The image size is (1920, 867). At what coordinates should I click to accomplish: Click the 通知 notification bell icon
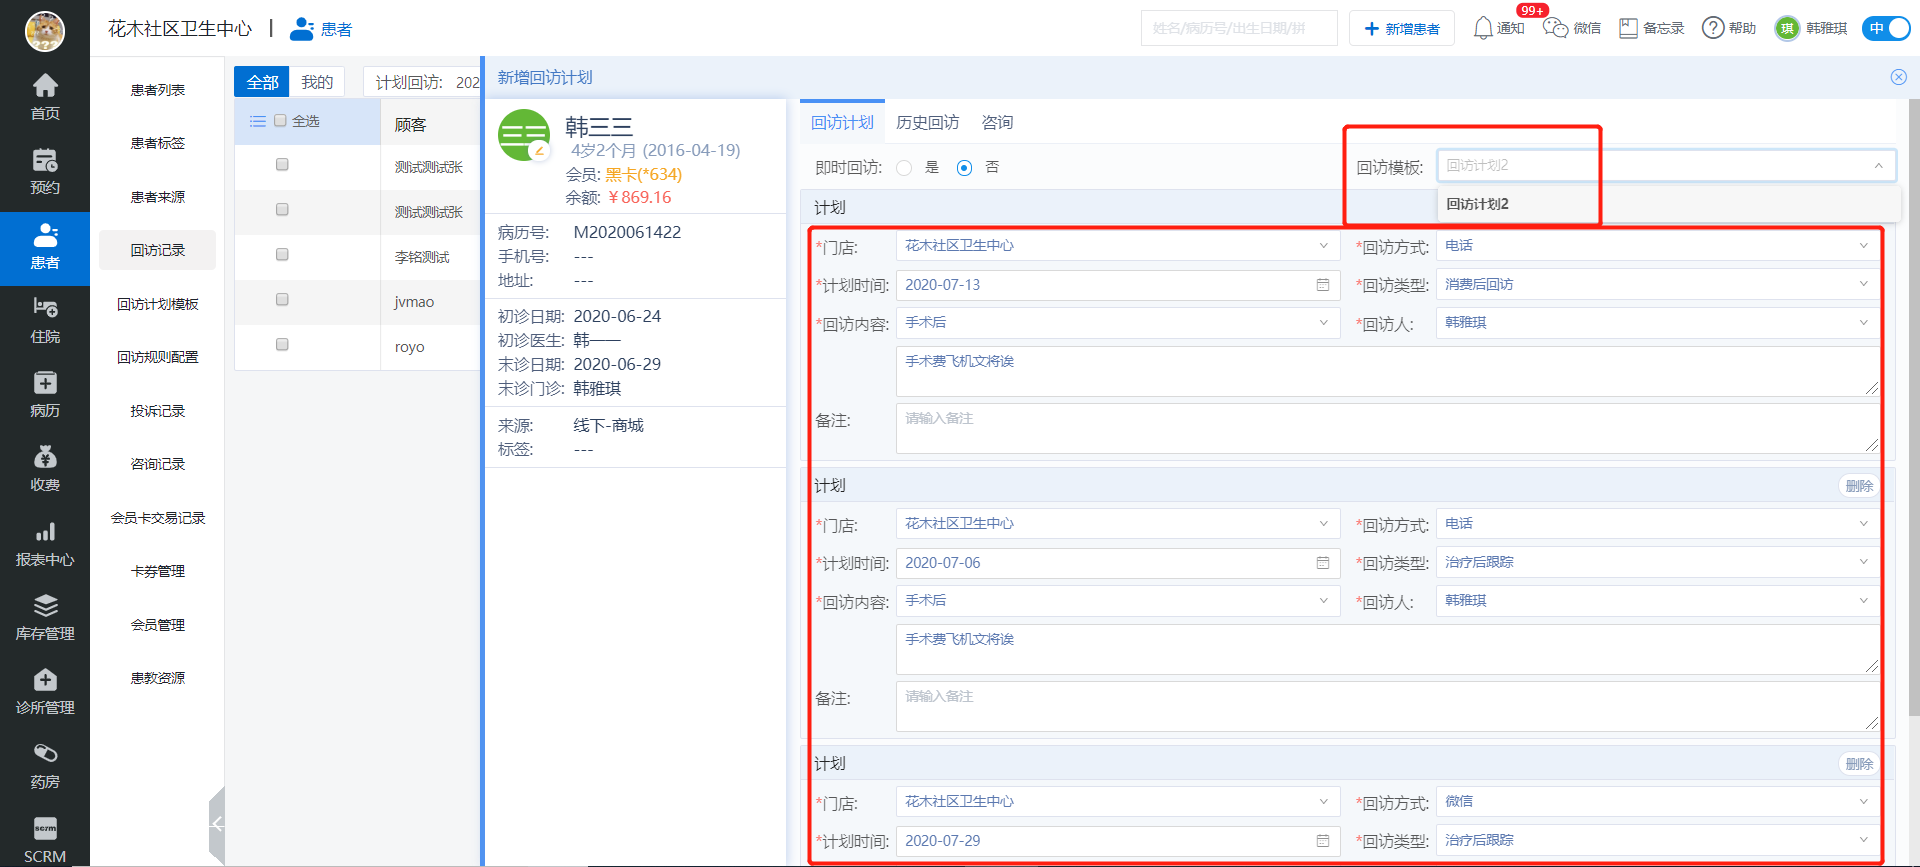click(1483, 28)
